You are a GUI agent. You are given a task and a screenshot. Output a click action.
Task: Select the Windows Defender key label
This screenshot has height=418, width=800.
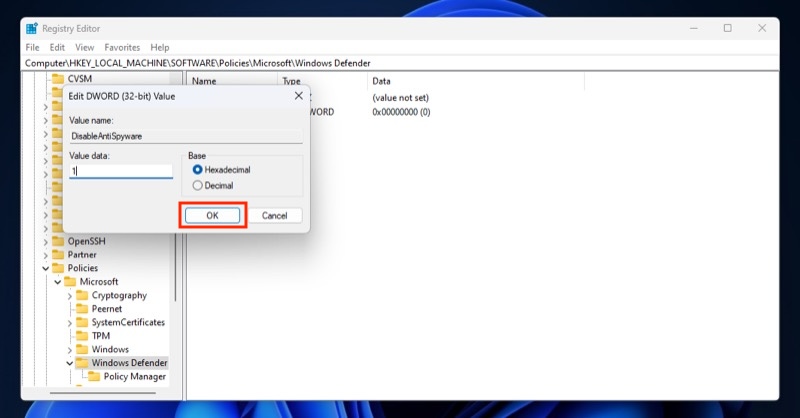130,363
